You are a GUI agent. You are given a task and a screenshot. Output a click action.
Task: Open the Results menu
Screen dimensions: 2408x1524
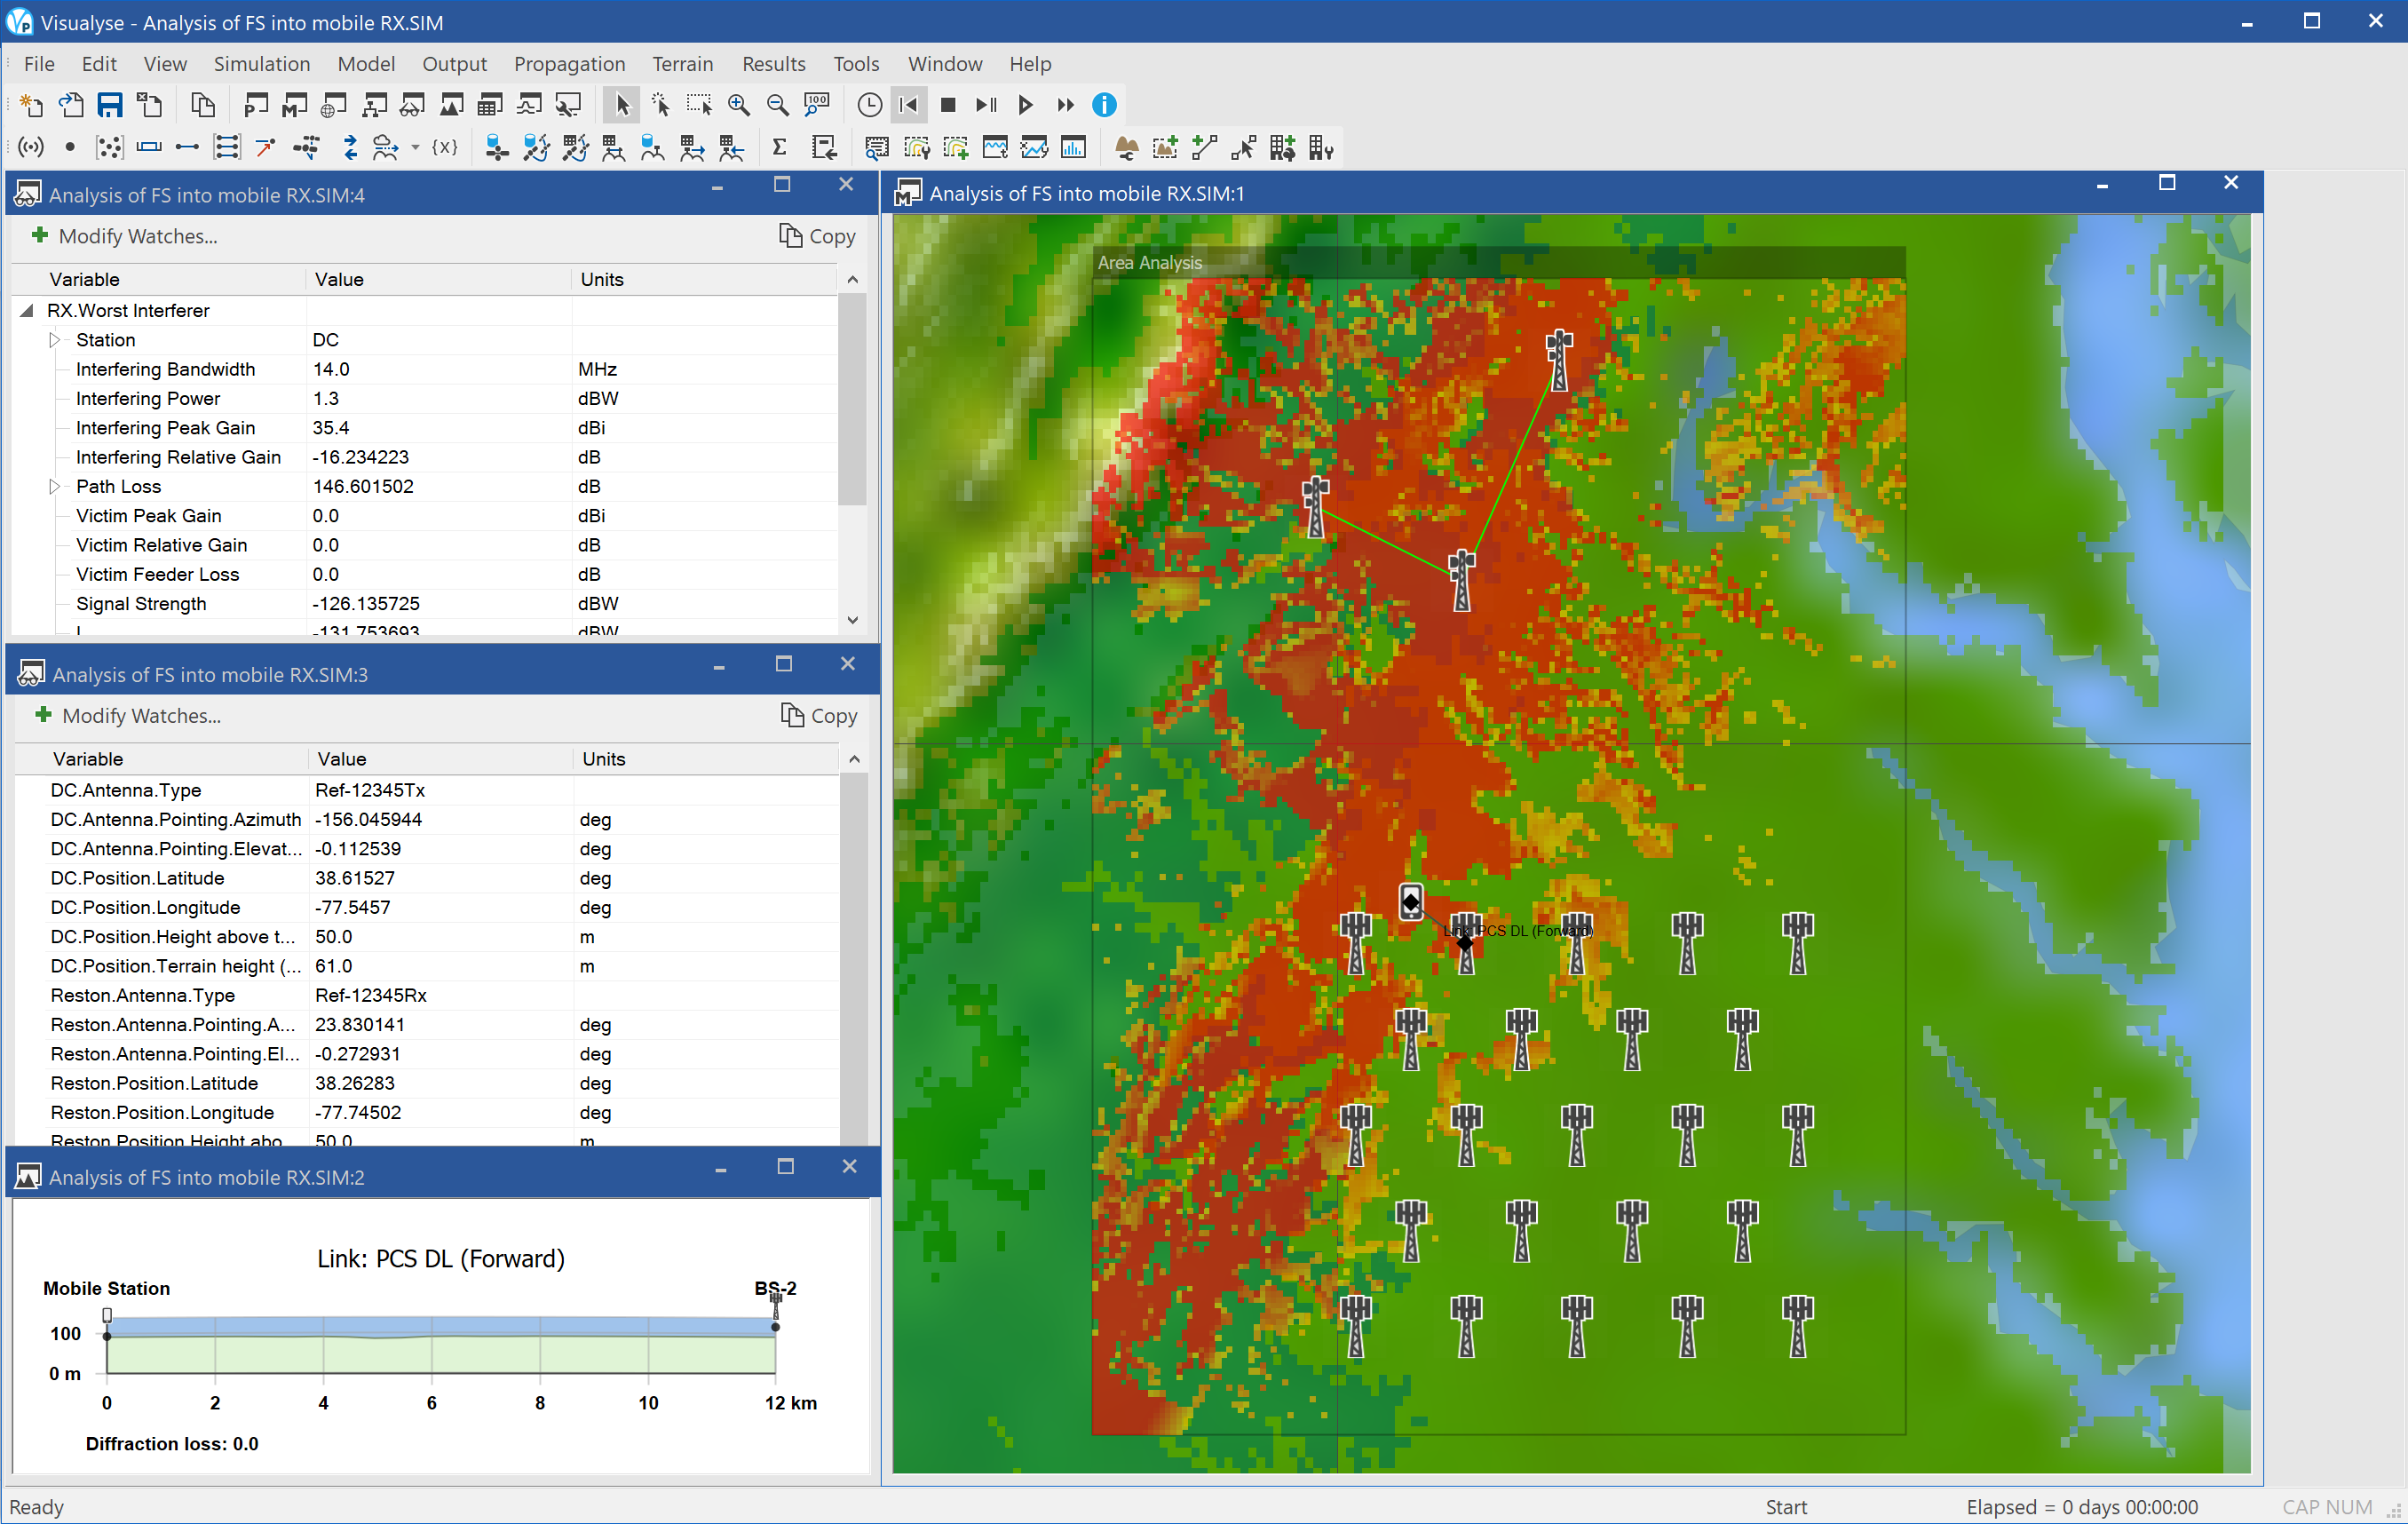(x=773, y=64)
